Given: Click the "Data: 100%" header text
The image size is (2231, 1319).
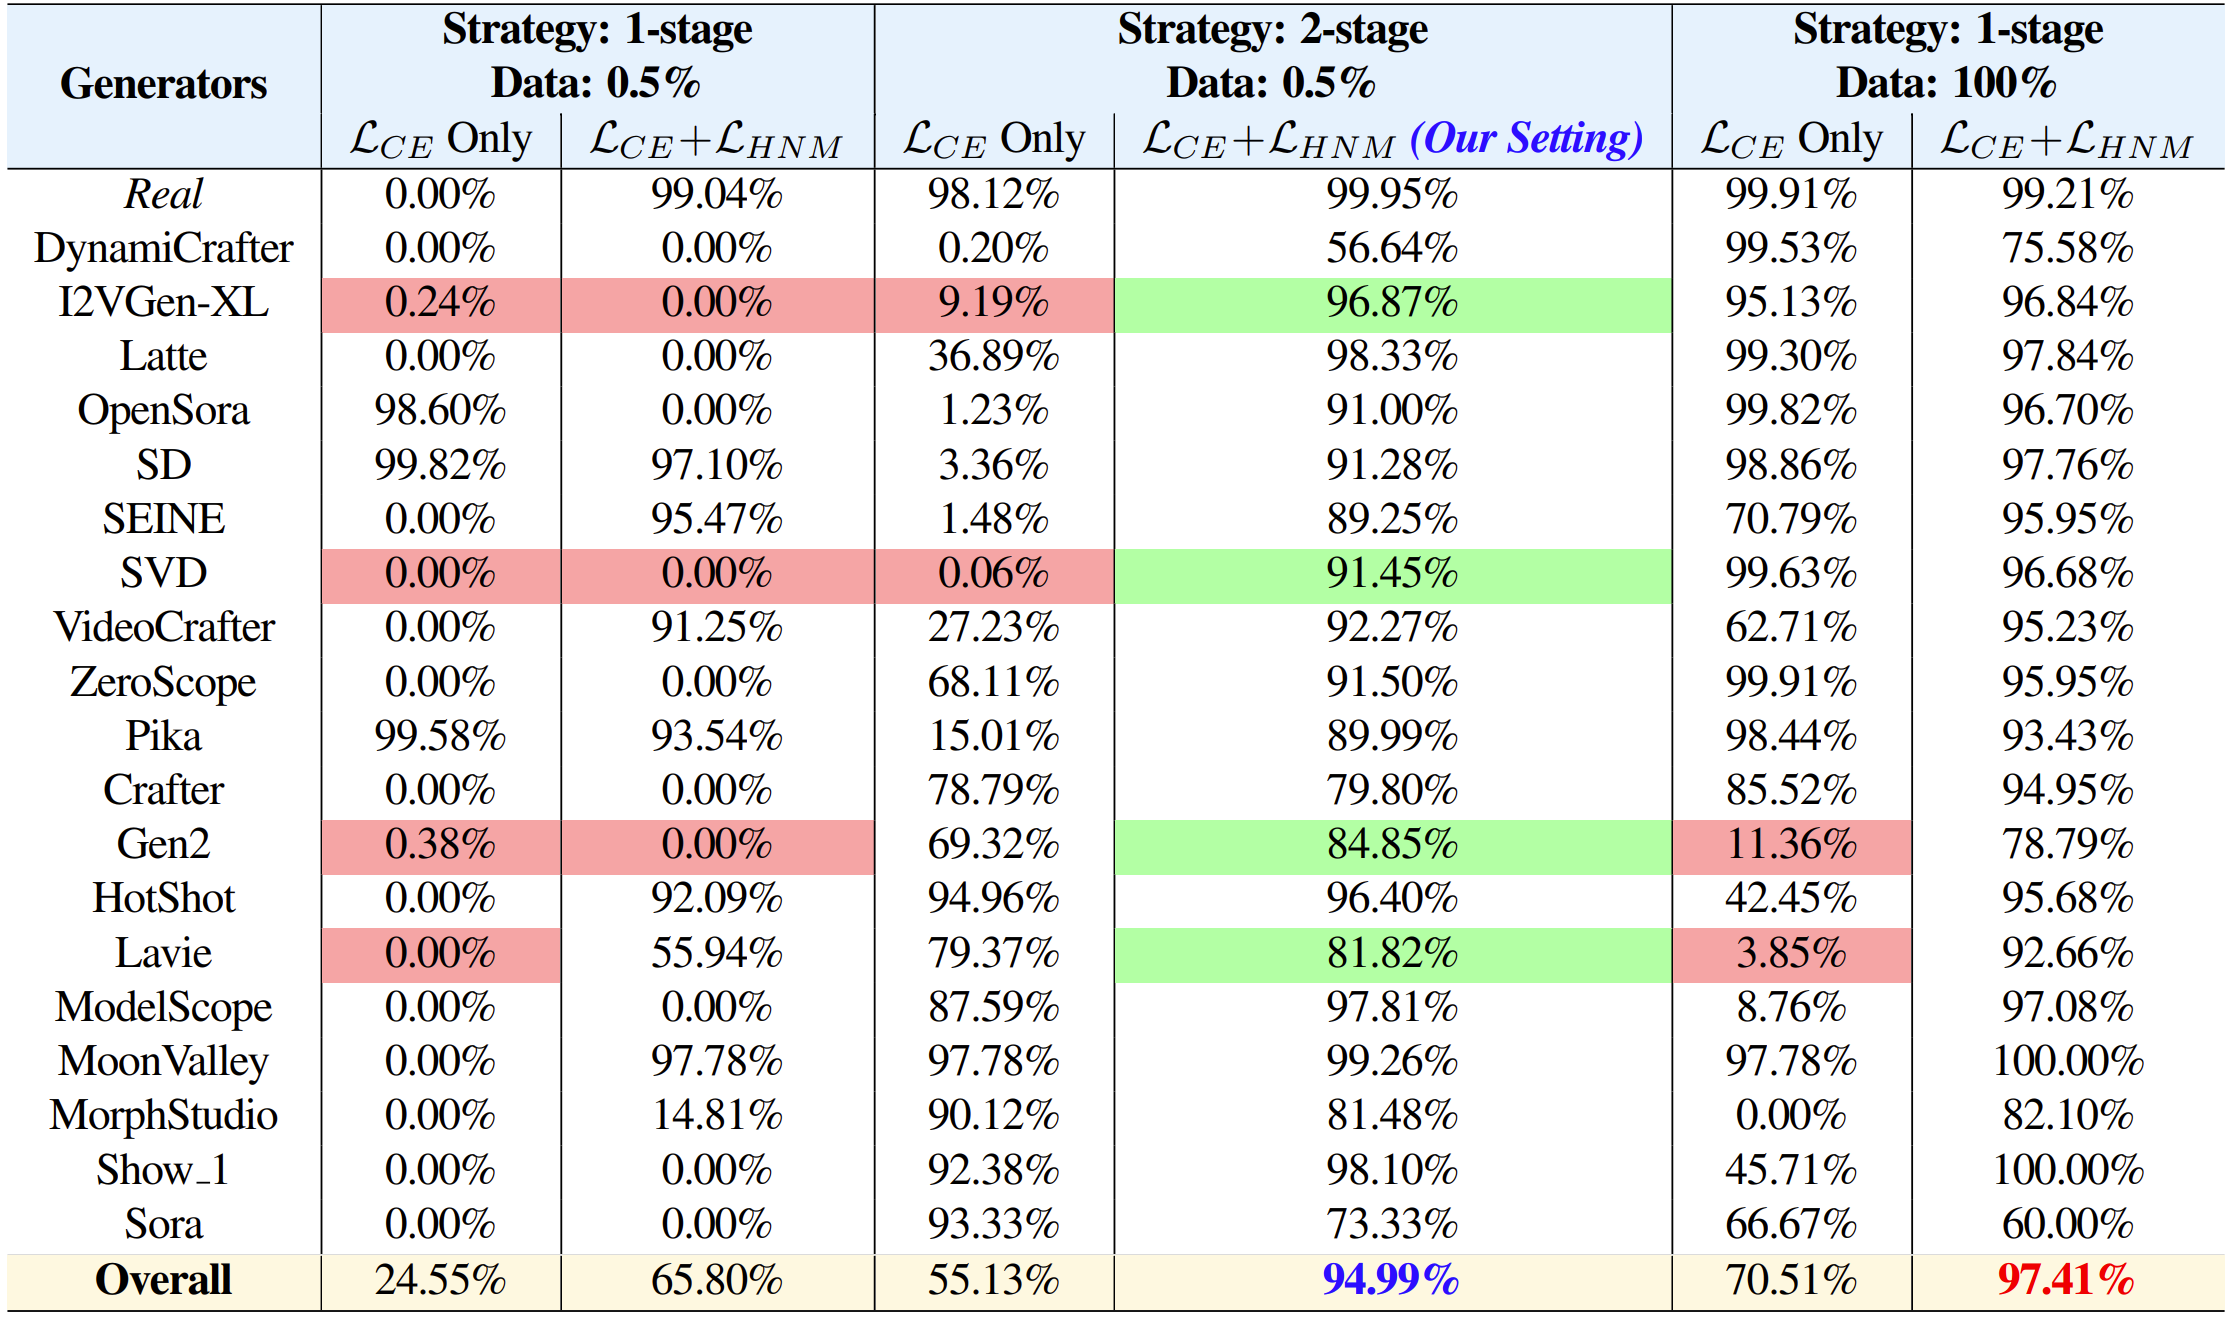Looking at the screenshot, I should pos(1946,83).
